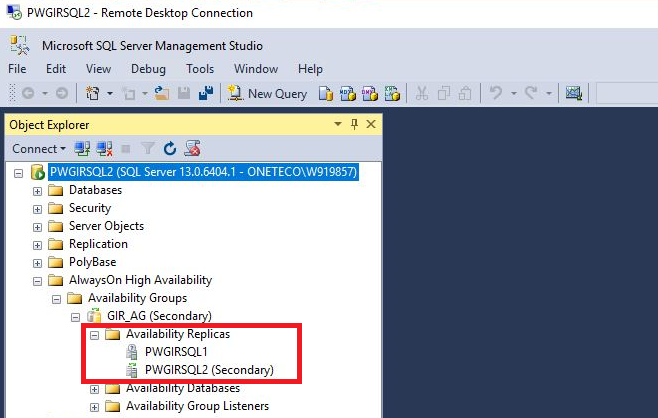
Task: Click the New Project toolbar icon
Action: coord(92,93)
